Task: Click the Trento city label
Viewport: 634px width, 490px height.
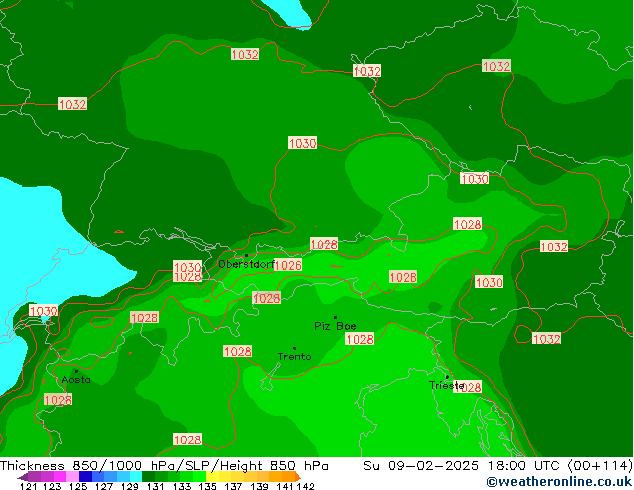Action: tap(294, 357)
